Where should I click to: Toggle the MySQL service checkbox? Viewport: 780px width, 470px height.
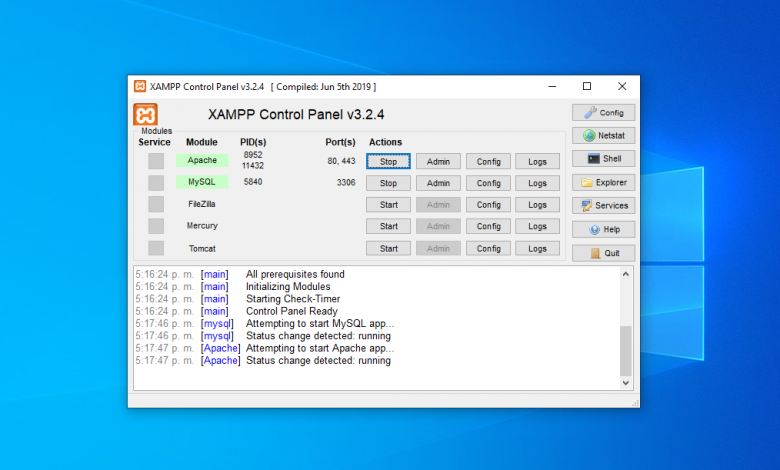click(x=156, y=183)
